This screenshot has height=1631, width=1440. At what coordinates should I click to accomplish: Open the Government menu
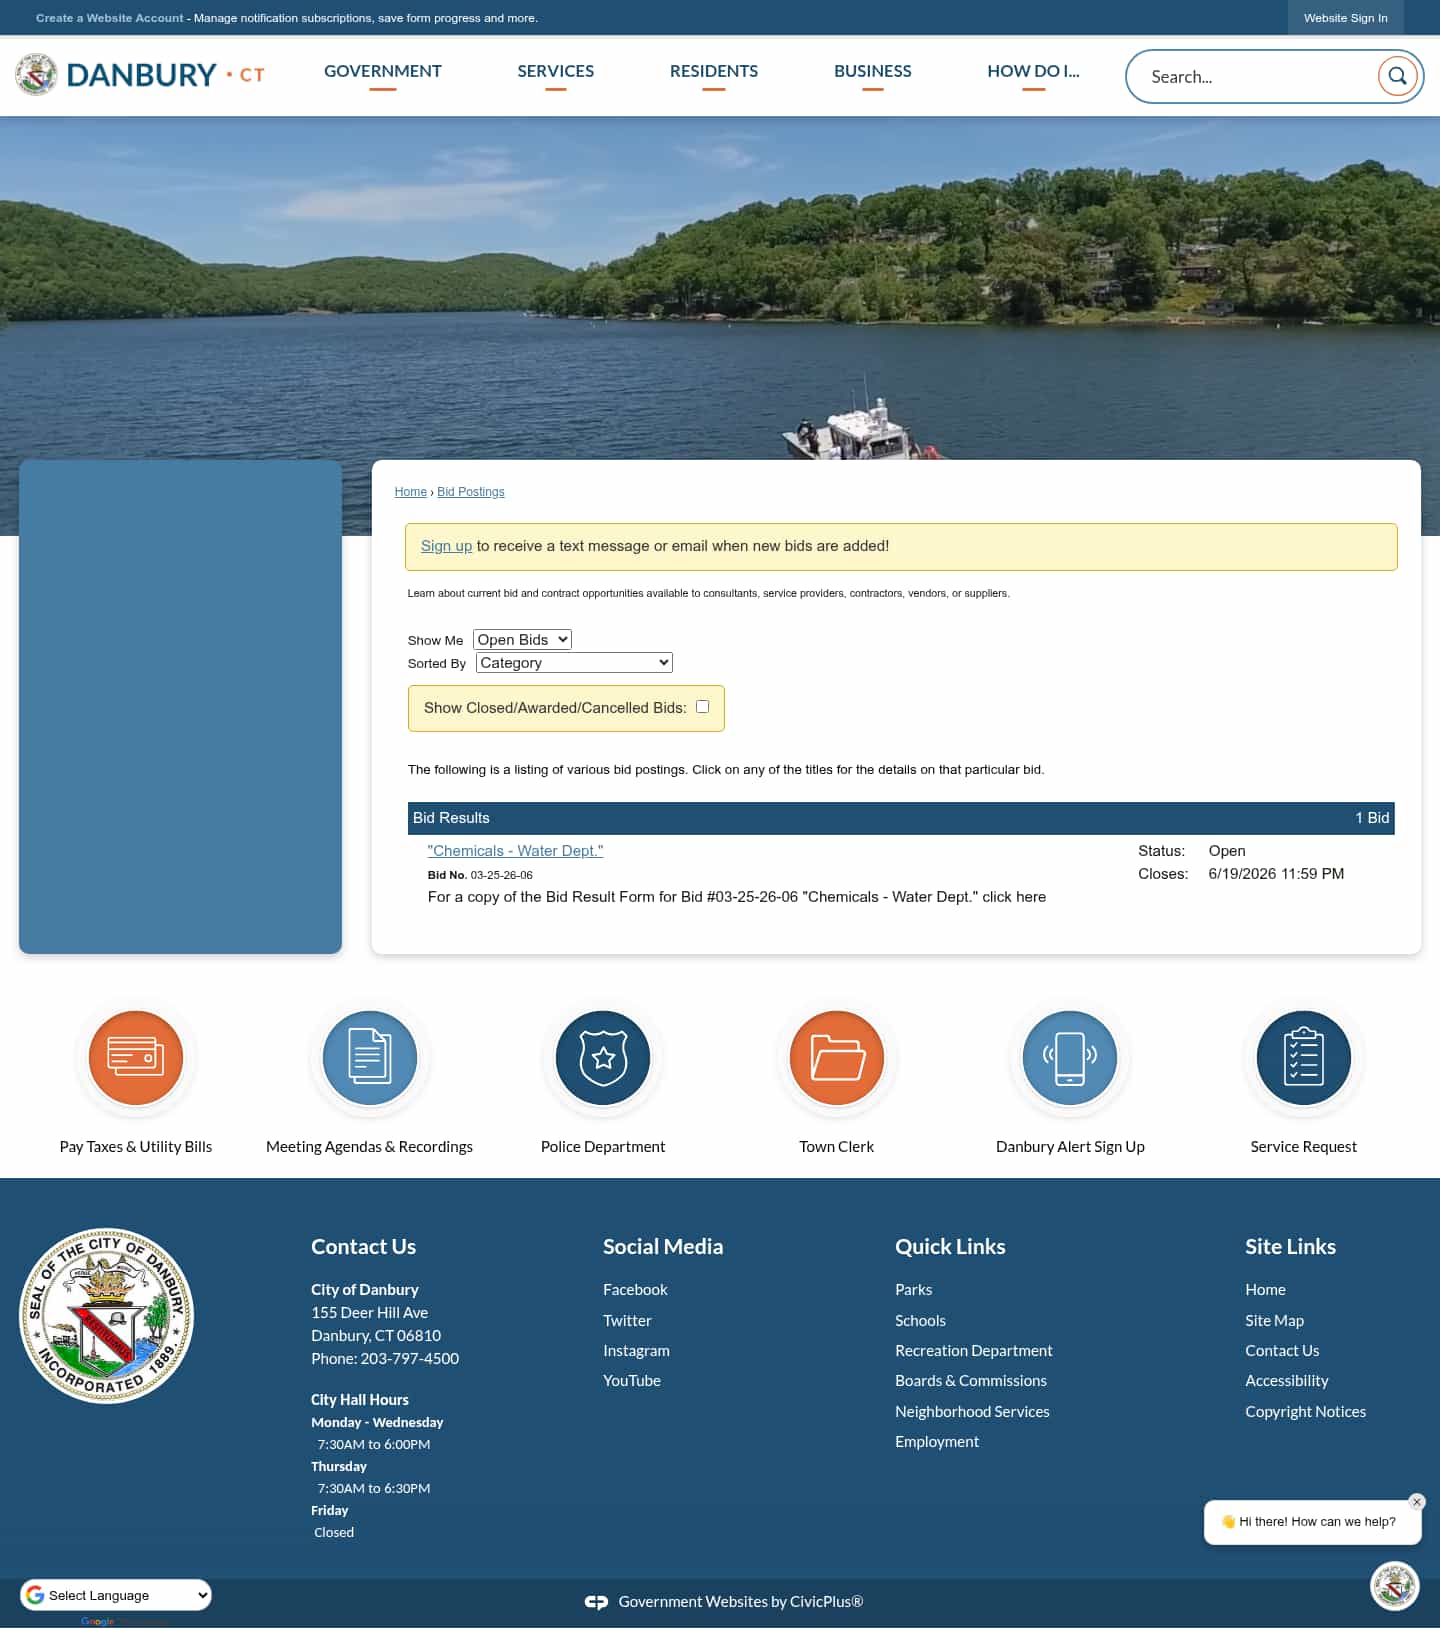click(x=383, y=71)
